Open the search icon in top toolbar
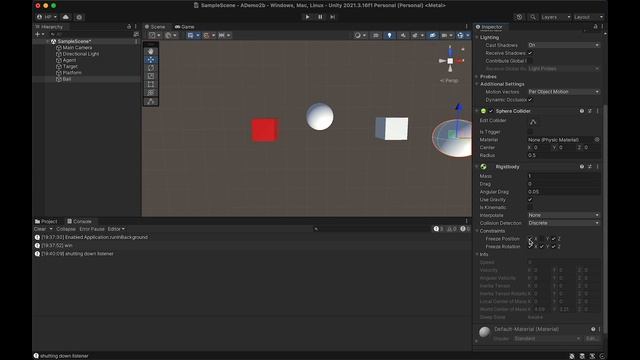The height and width of the screenshot is (360, 640). tap(533, 17)
